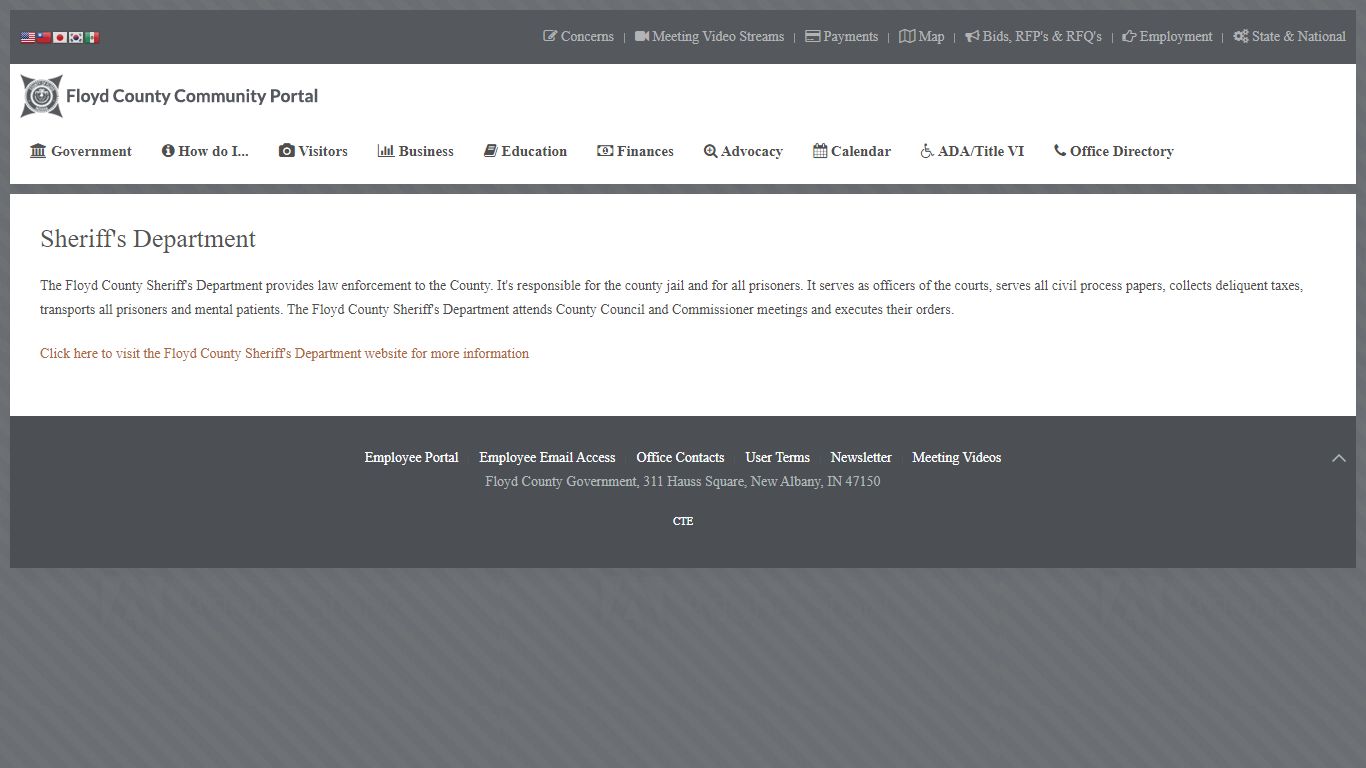Open Meeting Video Streams
The image size is (1366, 768).
pyautogui.click(x=709, y=36)
